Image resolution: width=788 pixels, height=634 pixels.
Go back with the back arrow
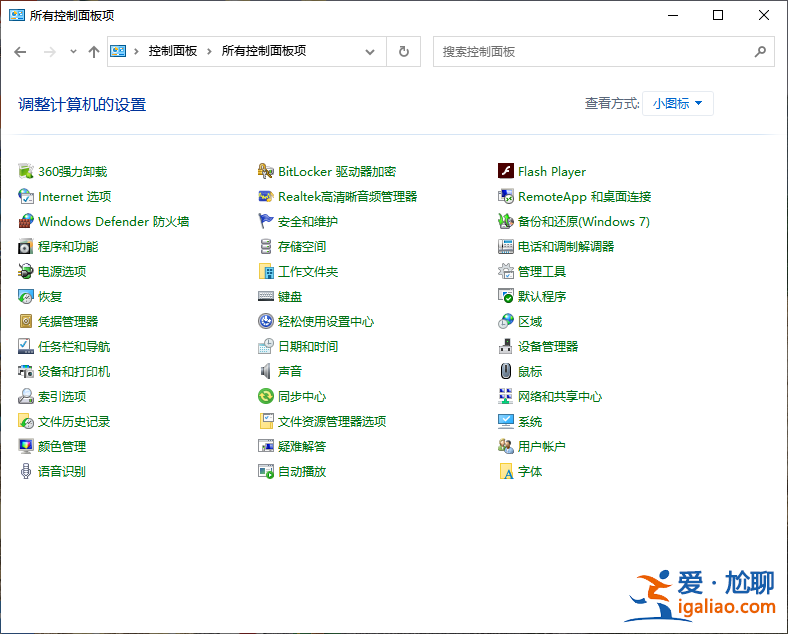click(20, 52)
